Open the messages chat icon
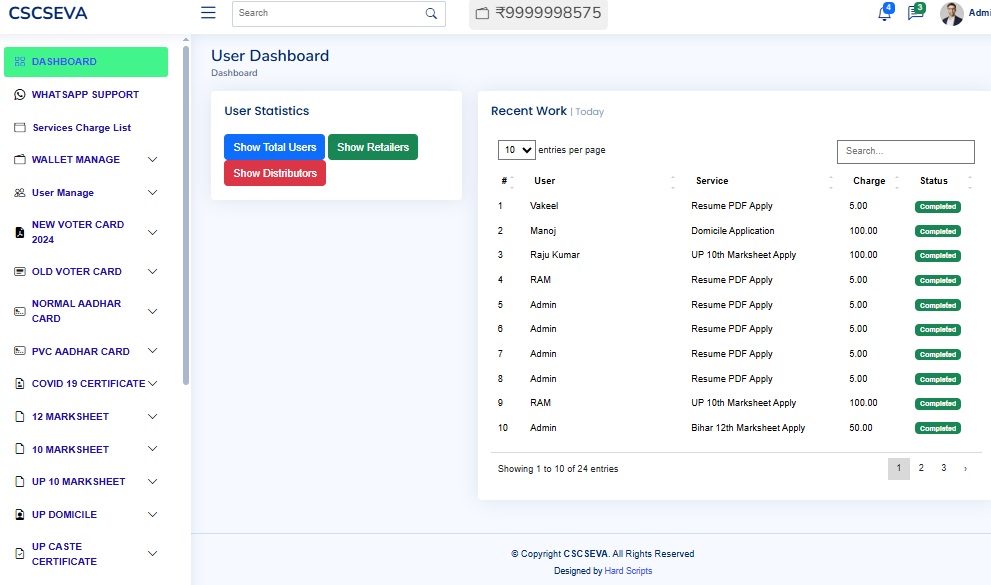Viewport: 991px width, 585px height. click(x=914, y=14)
